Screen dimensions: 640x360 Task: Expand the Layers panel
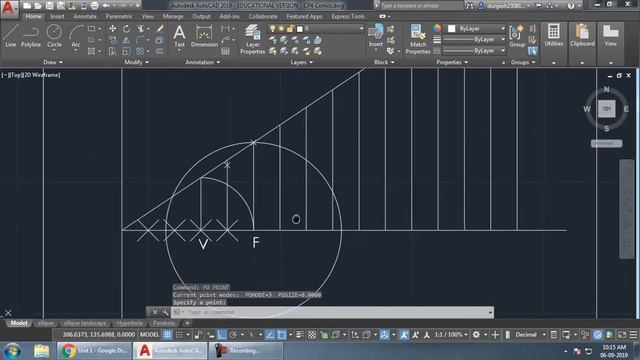click(302, 62)
